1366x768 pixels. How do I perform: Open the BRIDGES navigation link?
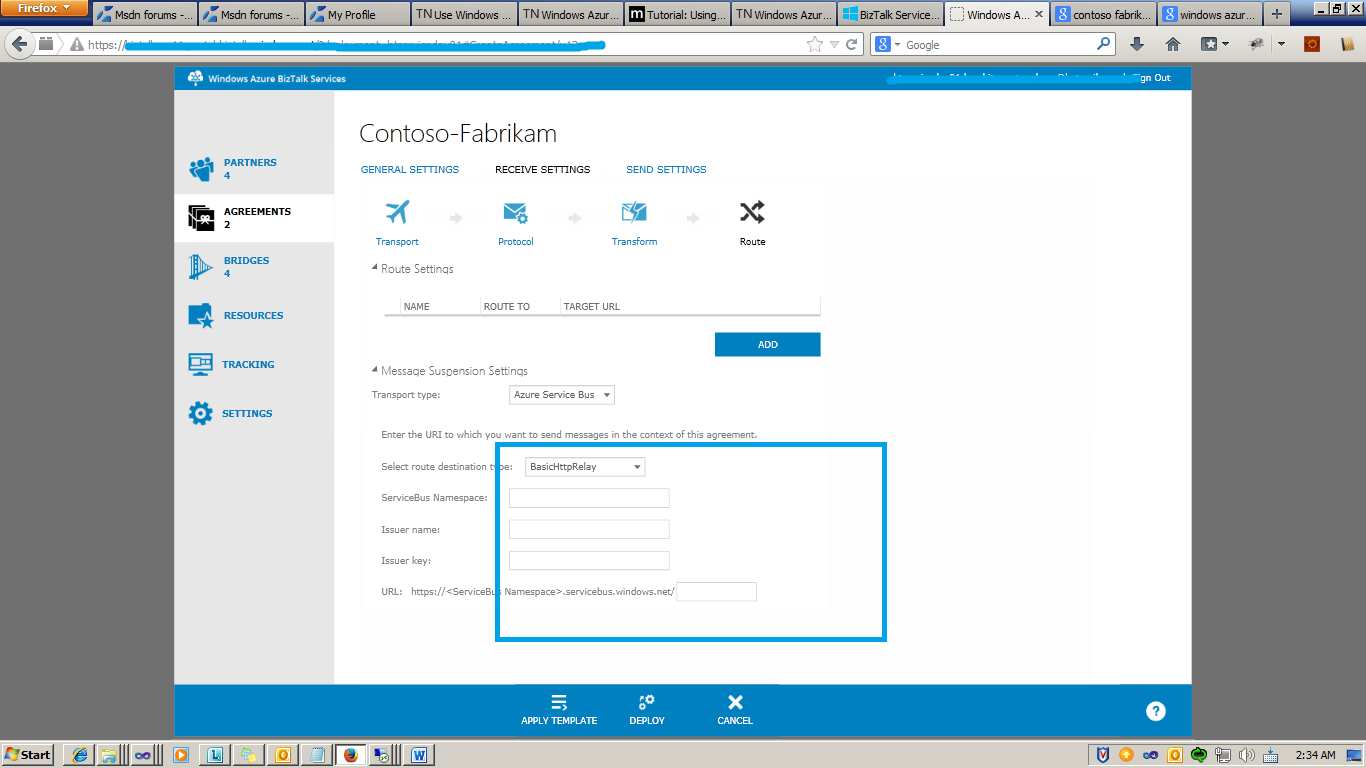tap(246, 260)
